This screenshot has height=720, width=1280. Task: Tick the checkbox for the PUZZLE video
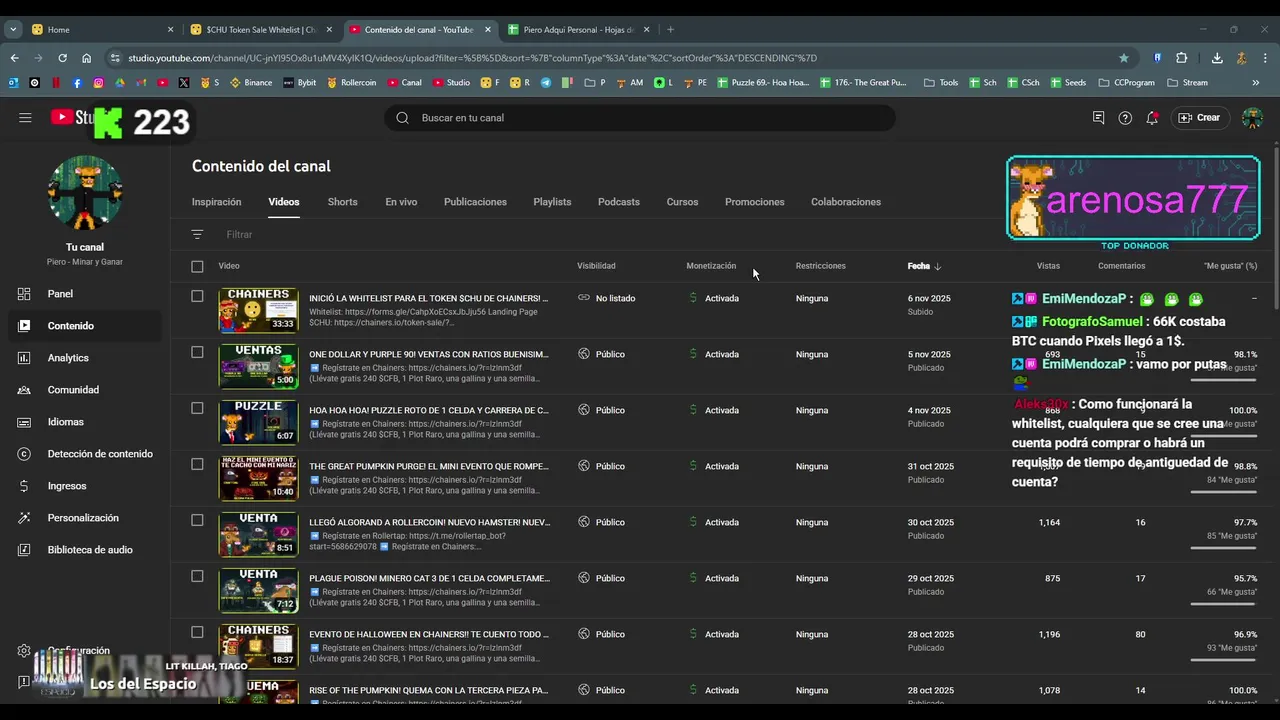click(x=197, y=408)
